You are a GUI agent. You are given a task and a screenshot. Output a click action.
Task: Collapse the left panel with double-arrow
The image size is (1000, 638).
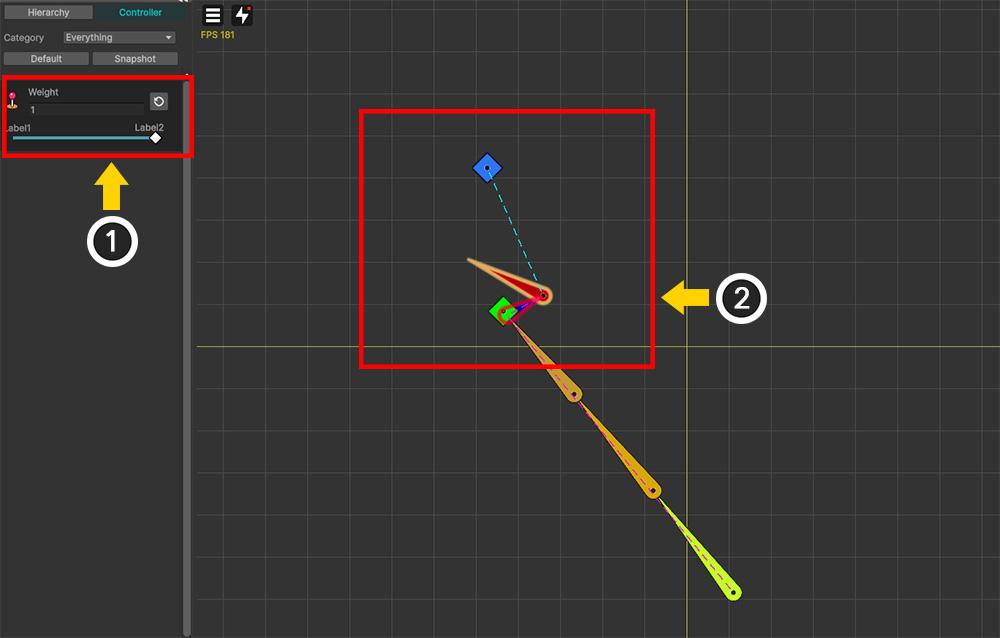[x=183, y=3]
